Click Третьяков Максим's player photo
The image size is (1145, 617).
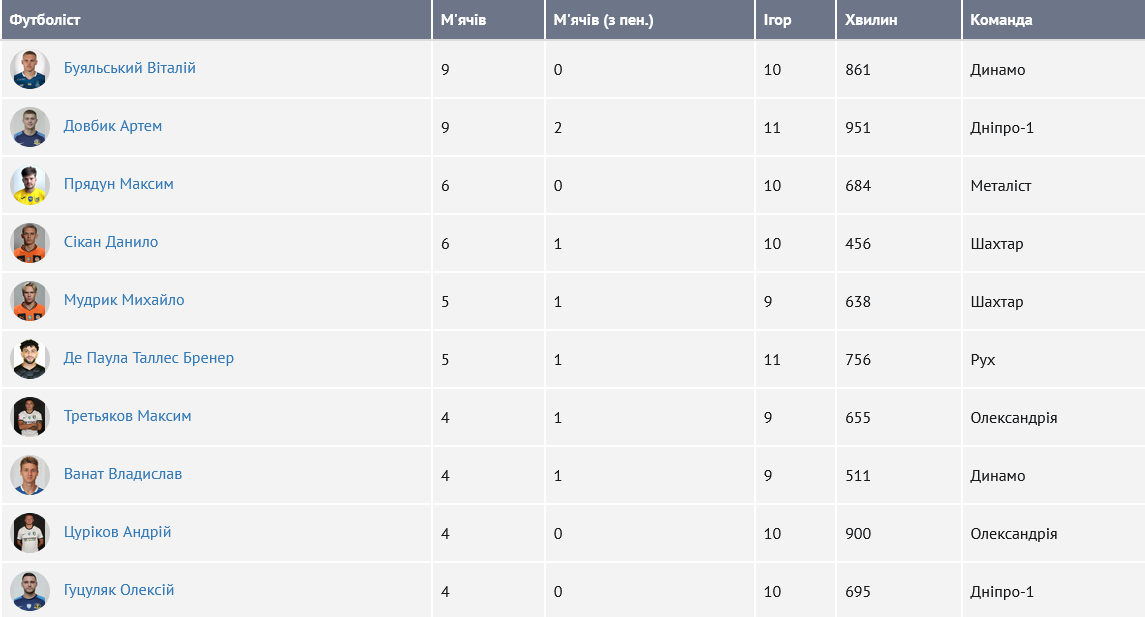[30, 417]
